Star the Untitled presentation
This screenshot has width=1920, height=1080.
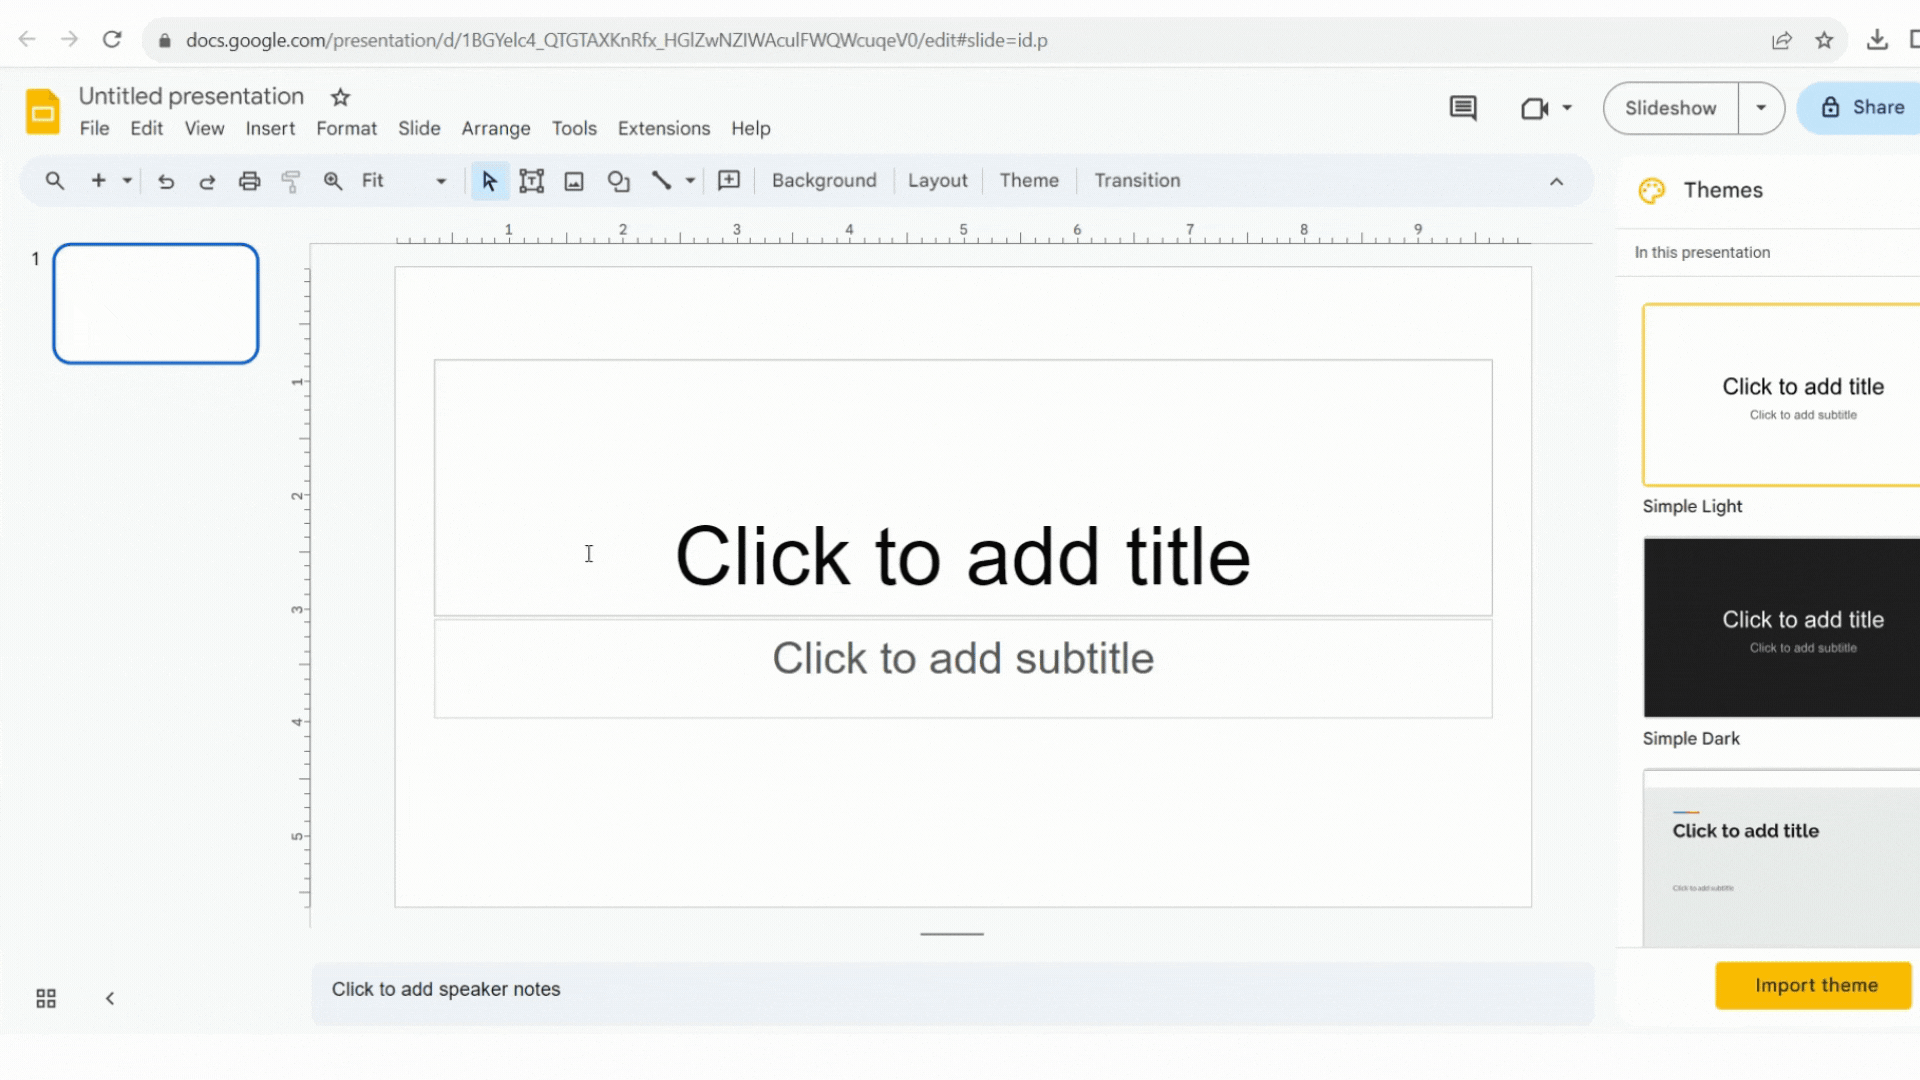point(340,97)
